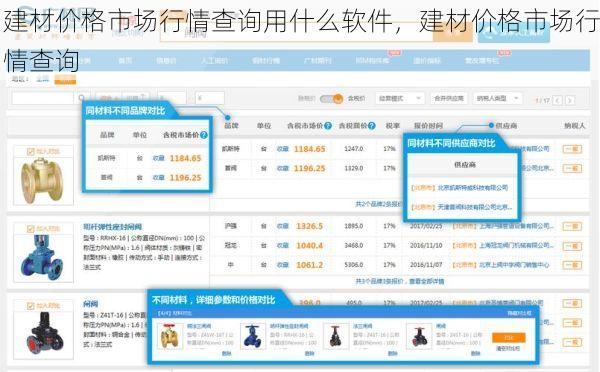The width and height of the screenshot is (600, 372).
Task: Click 收藏 for price 1040.4 row
Action: [x=282, y=245]
